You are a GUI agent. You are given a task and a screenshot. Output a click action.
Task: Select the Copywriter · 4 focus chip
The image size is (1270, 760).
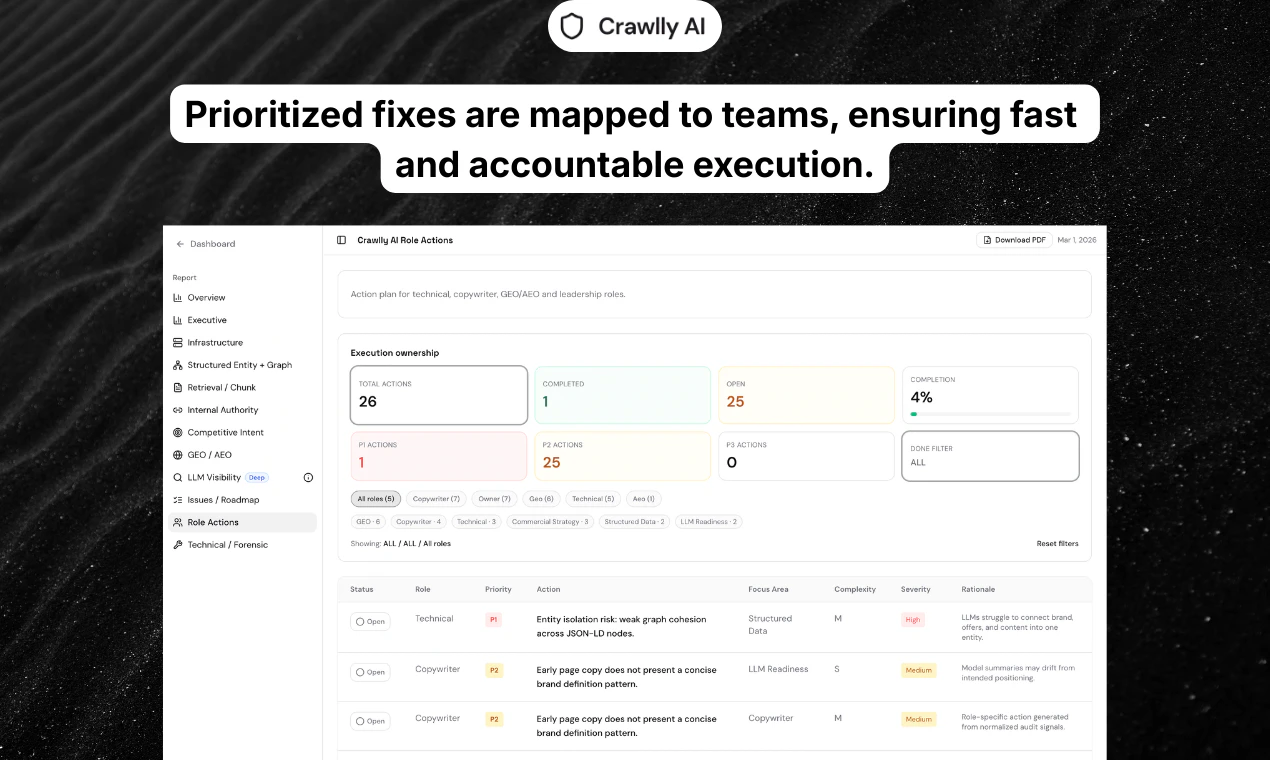[x=418, y=522]
